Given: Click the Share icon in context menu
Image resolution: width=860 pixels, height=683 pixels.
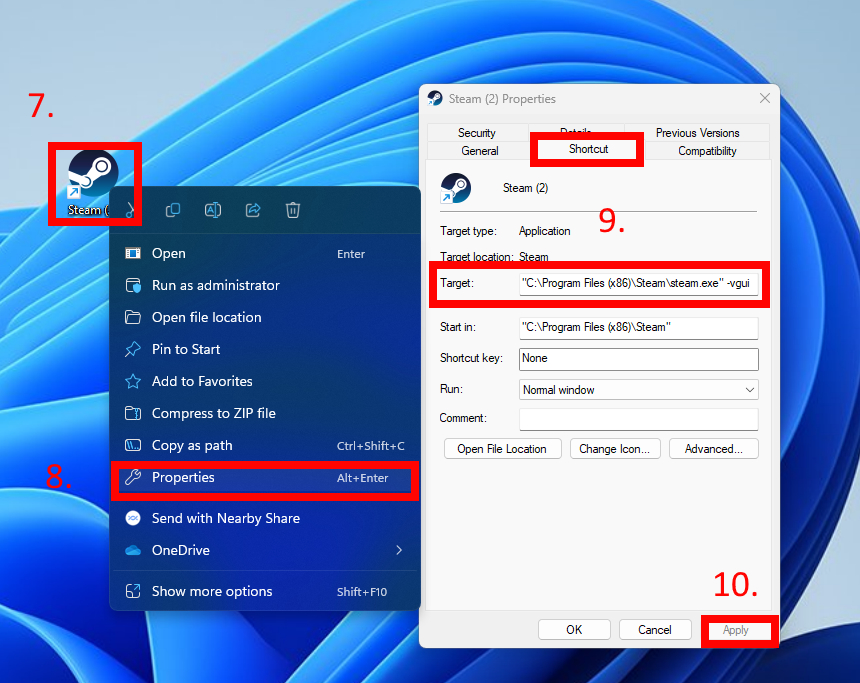Looking at the screenshot, I should [253, 210].
